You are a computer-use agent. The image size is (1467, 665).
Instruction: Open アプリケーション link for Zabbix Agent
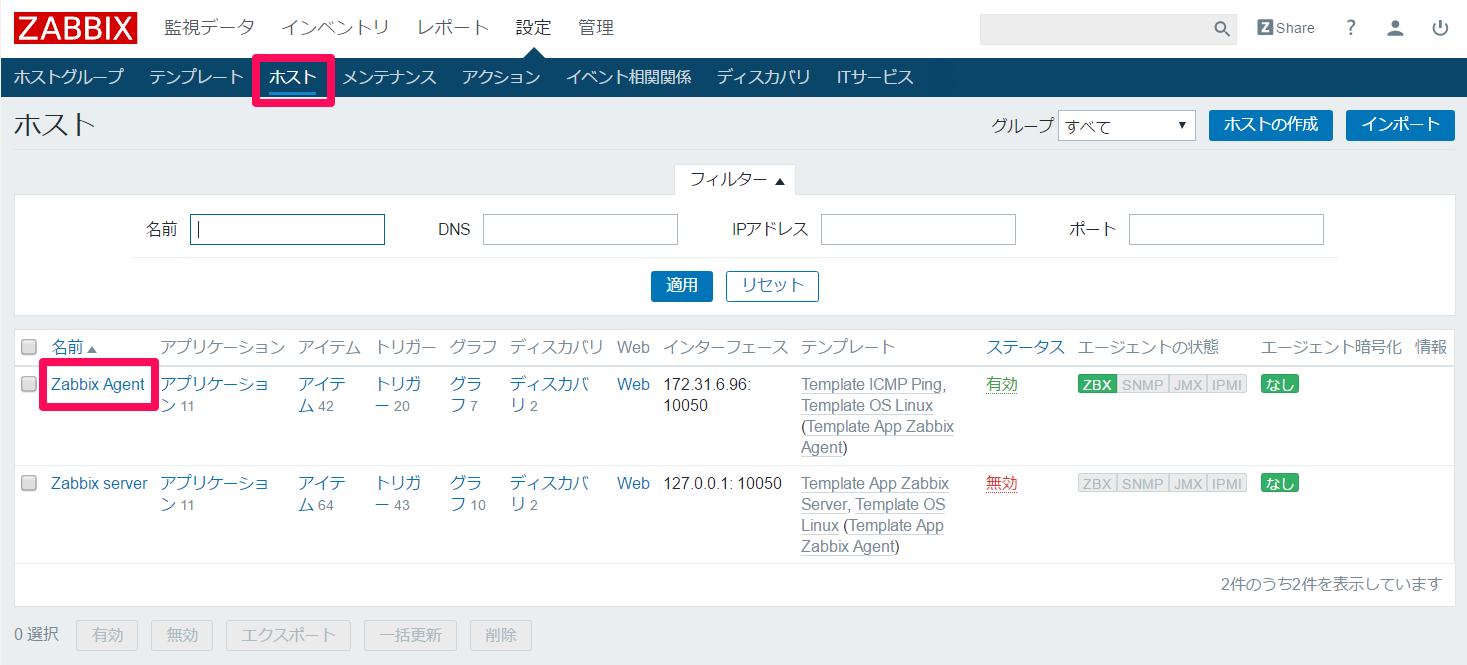[x=214, y=394]
